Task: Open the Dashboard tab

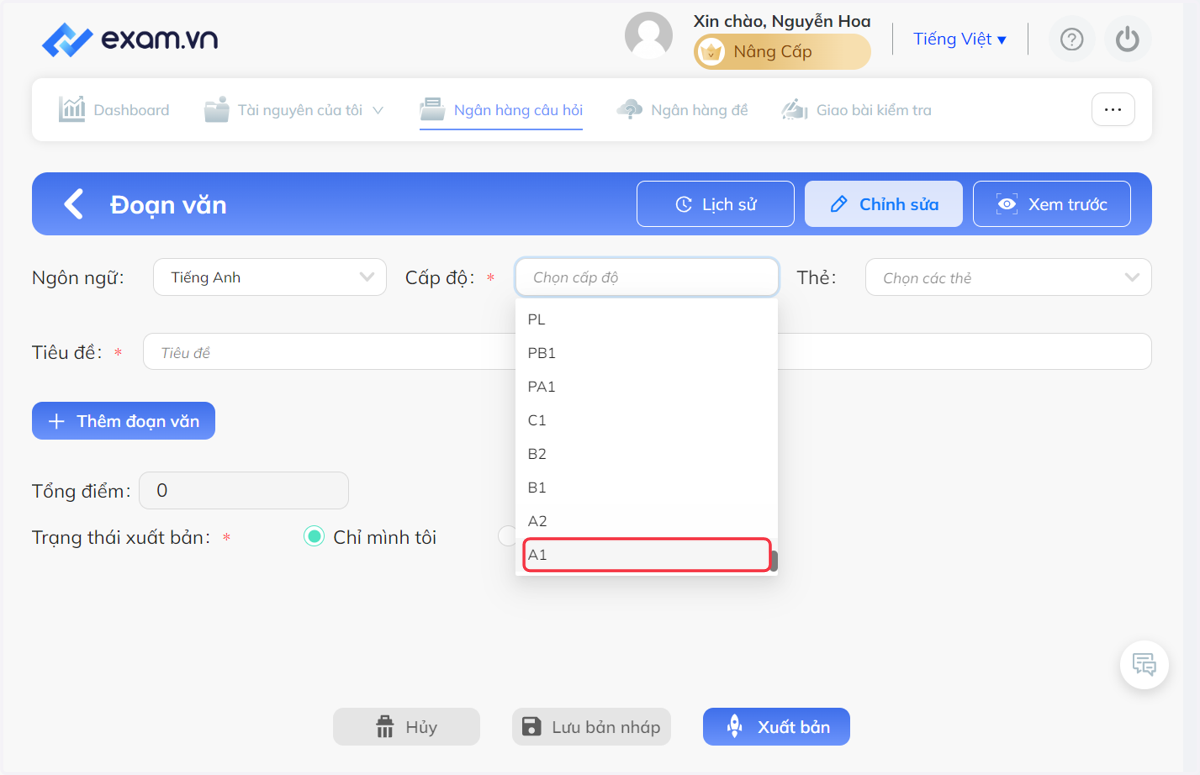Action: point(114,110)
